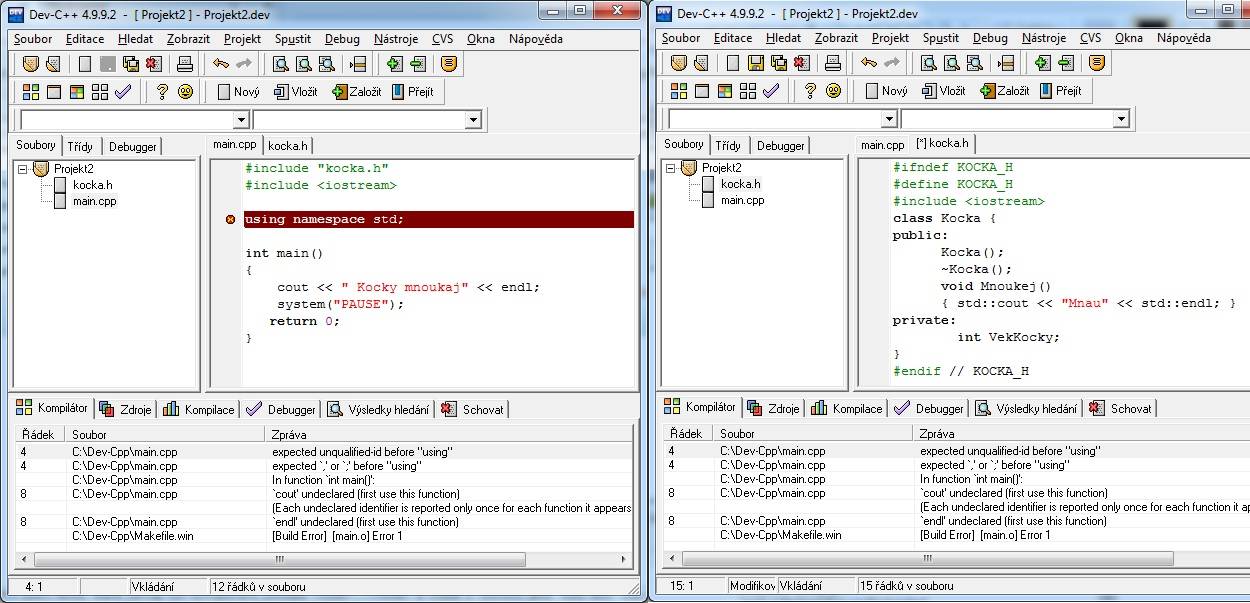Click Založit button in right window
This screenshot has height=603, width=1250.
tap(1005, 91)
